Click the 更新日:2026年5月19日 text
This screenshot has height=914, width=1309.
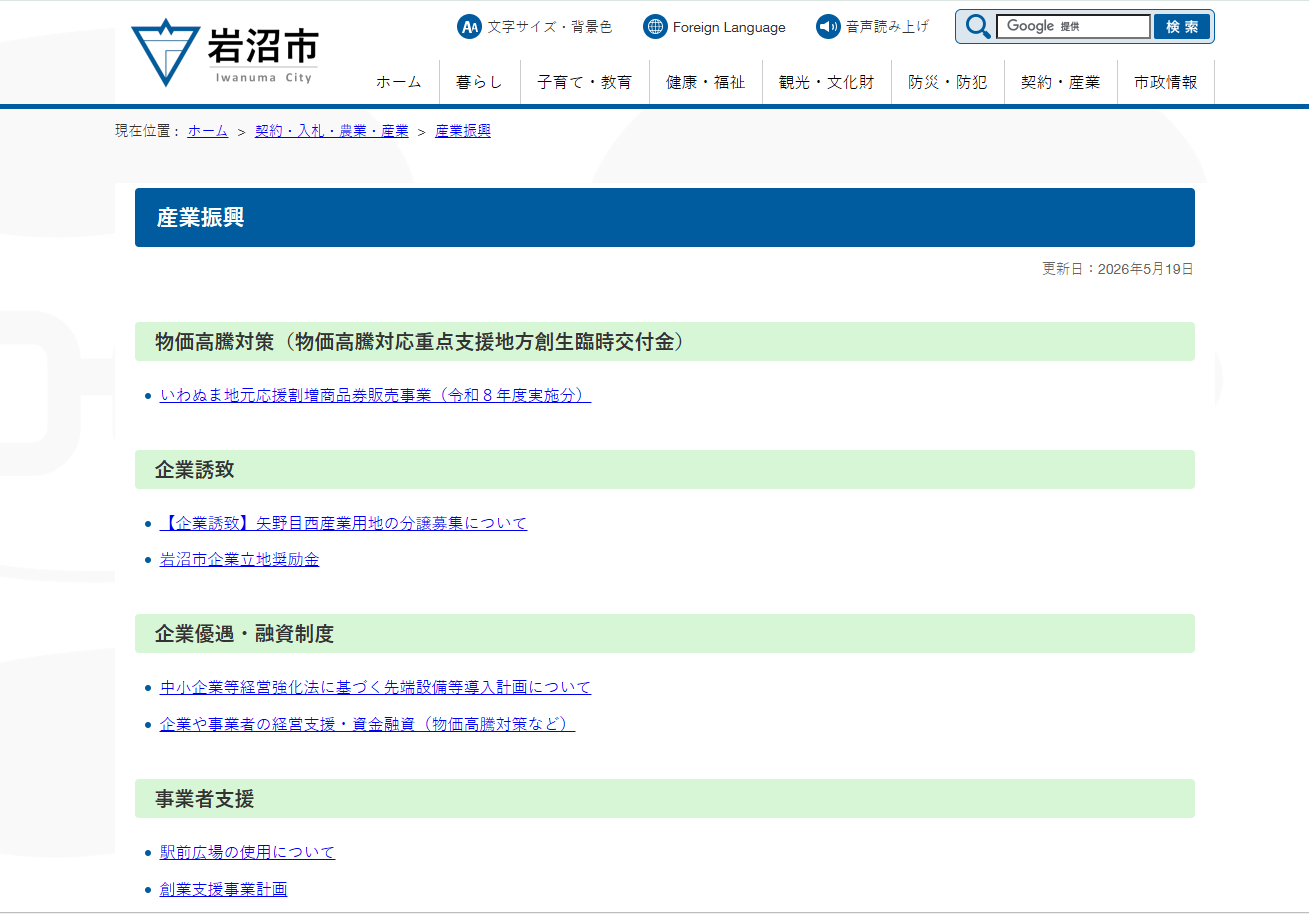point(1118,269)
